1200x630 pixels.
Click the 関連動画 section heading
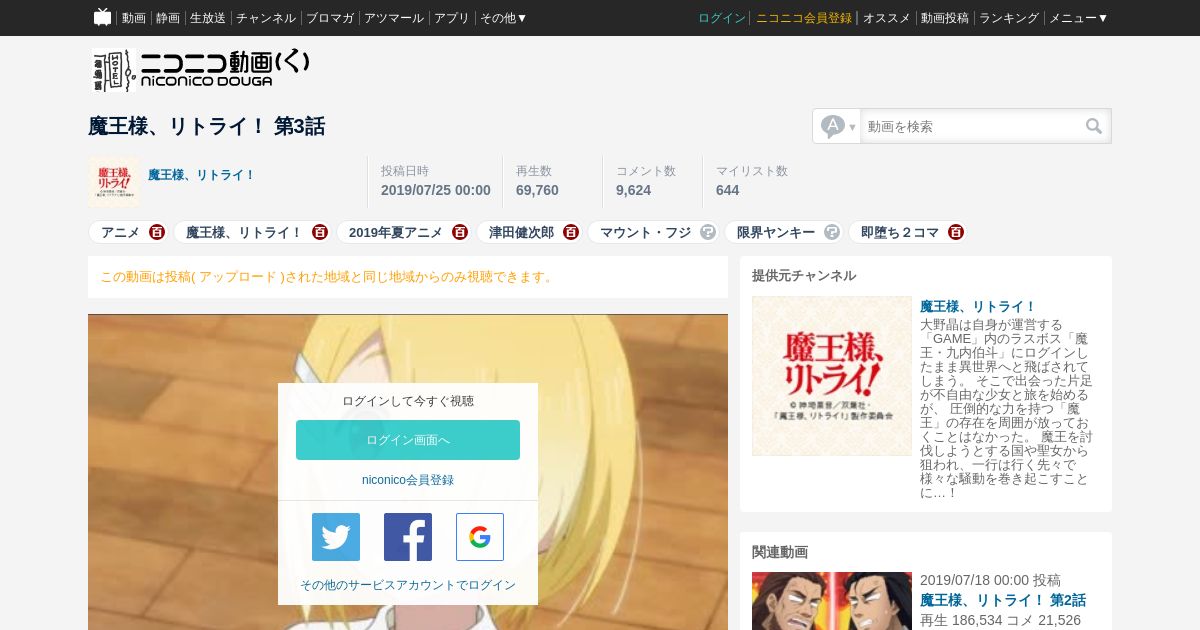780,552
